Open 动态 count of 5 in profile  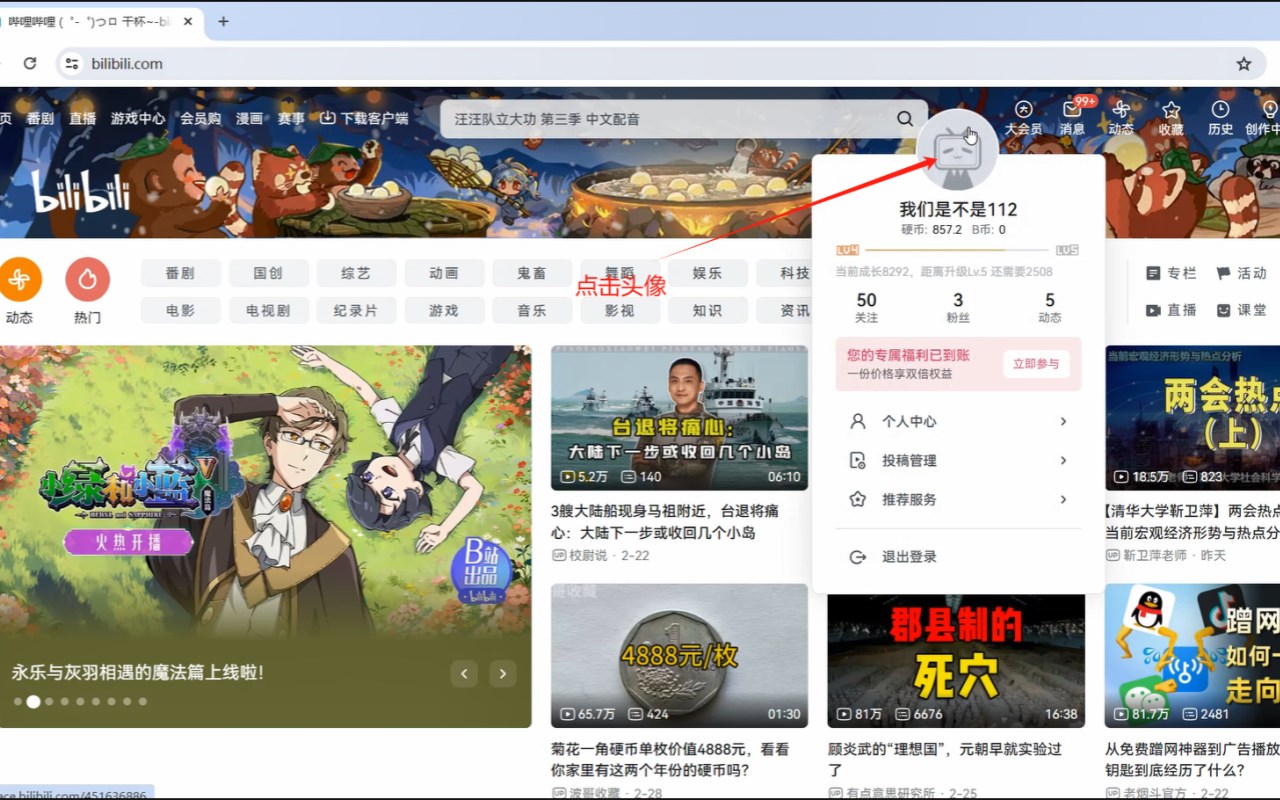pyautogui.click(x=1050, y=307)
